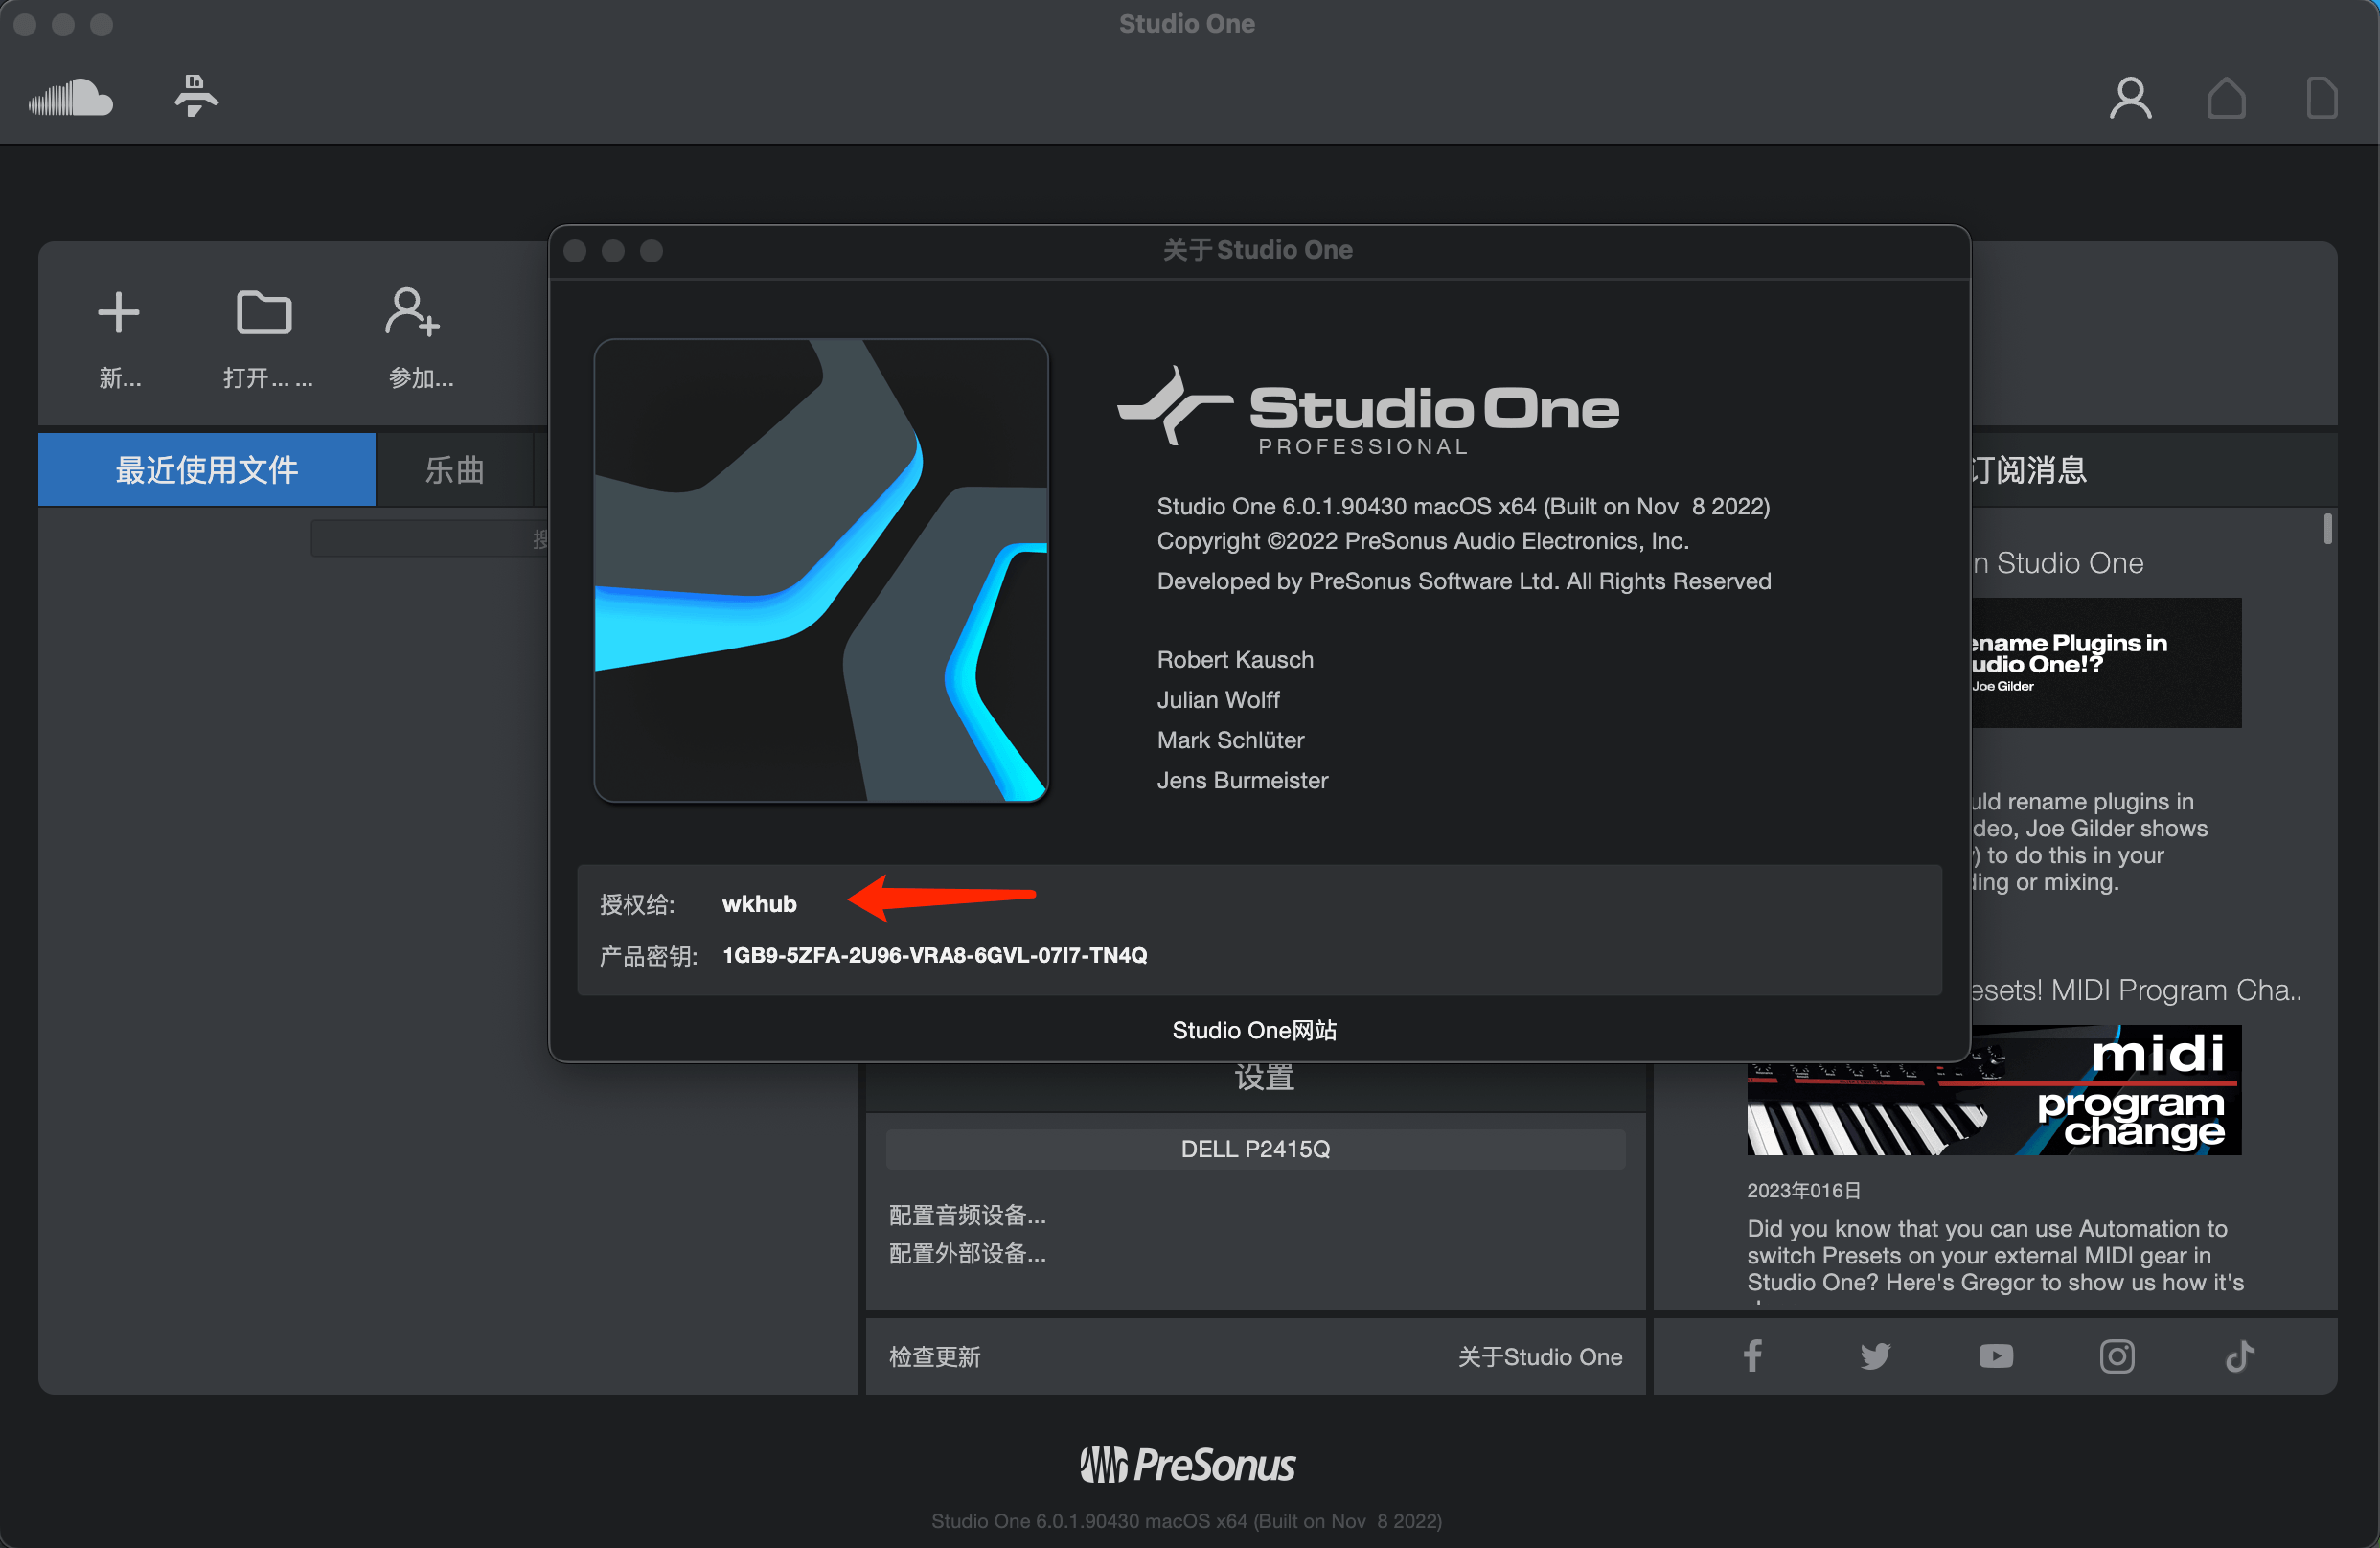The width and height of the screenshot is (2380, 1548).
Task: Switch to 乐曲 tab
Action: (455, 469)
